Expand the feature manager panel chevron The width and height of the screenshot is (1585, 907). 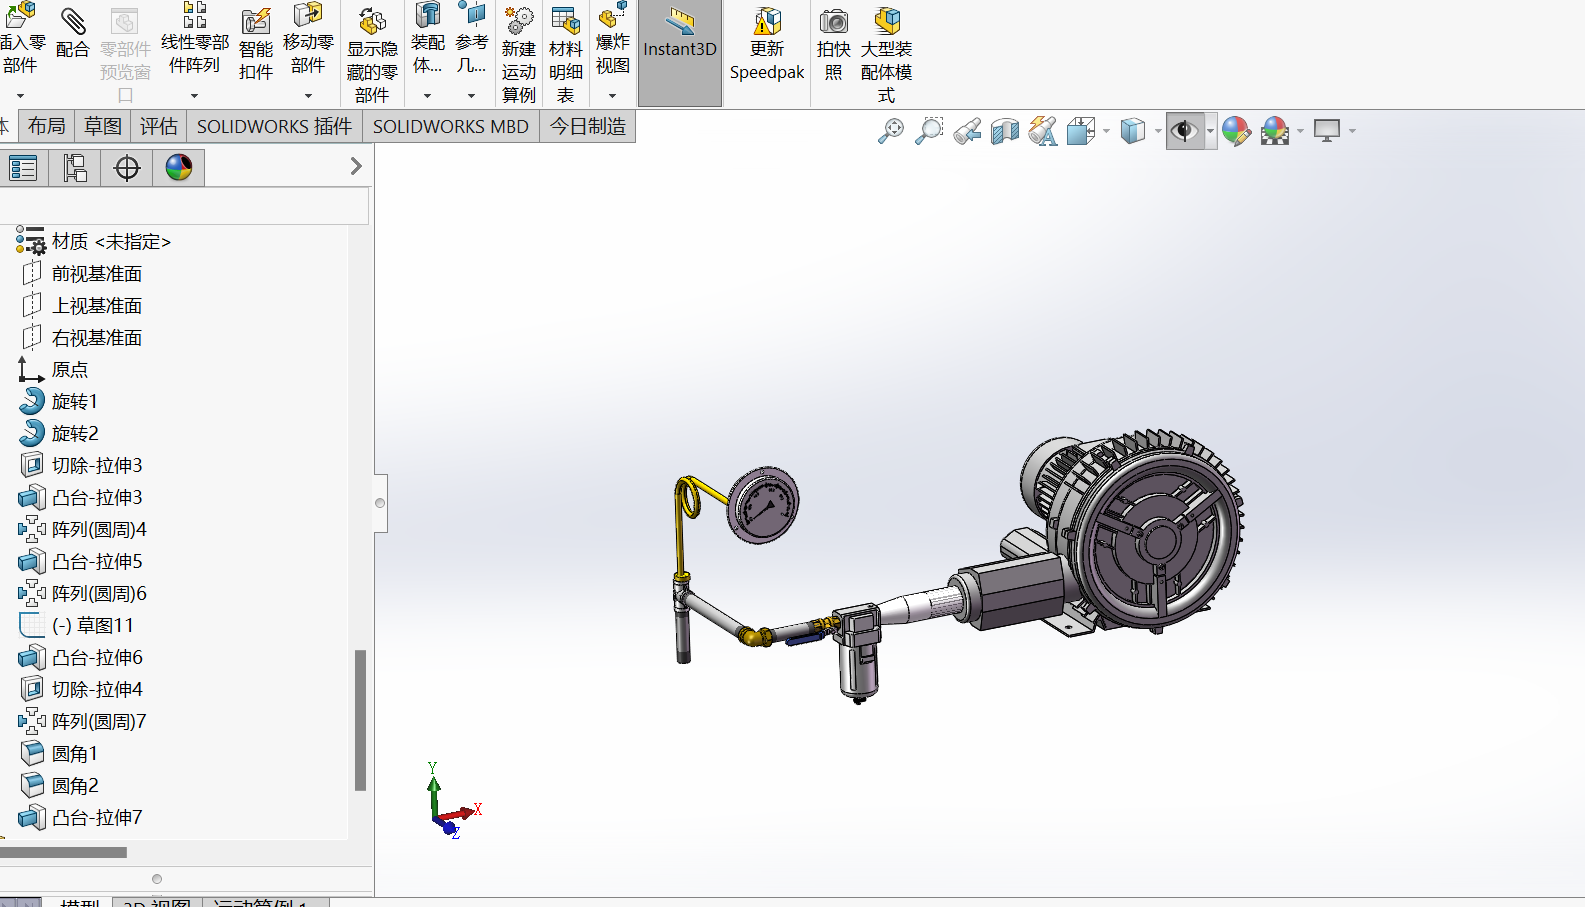356,167
